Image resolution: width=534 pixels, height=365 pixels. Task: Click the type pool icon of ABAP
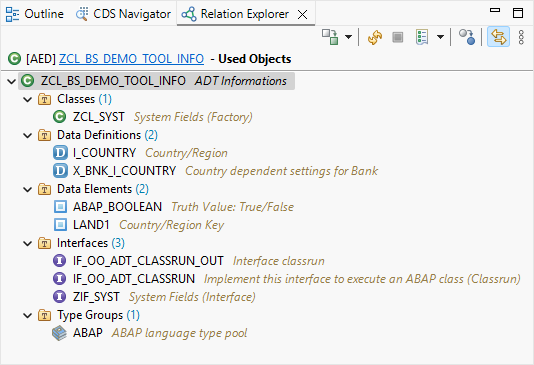tap(60, 333)
